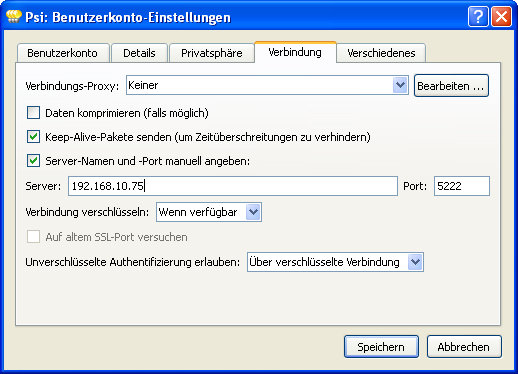Open Unverschlüsselte Authentifizierung erlauben dropdown

coord(335,262)
